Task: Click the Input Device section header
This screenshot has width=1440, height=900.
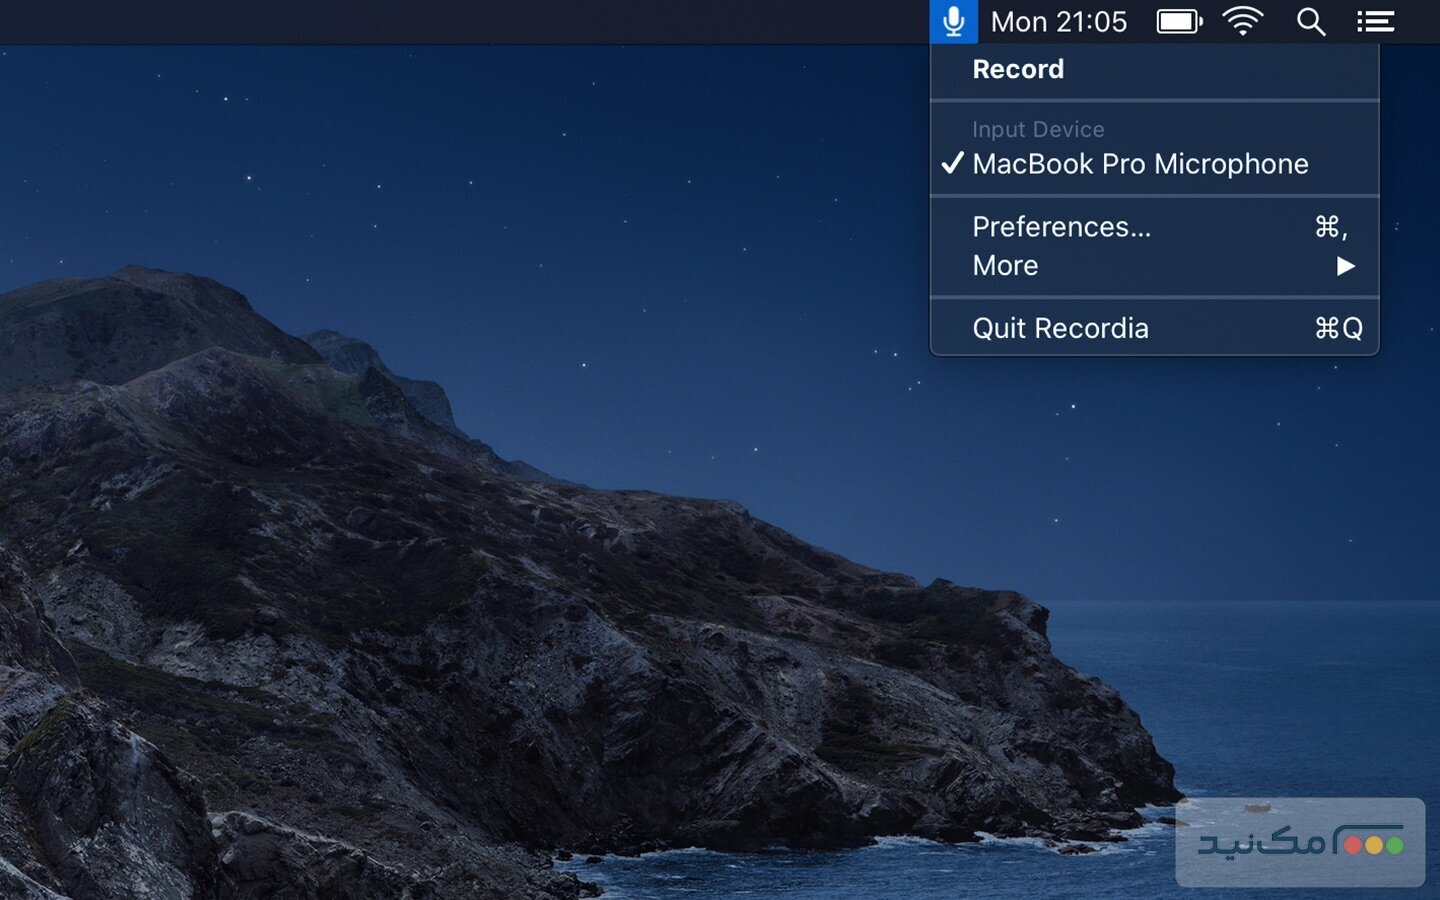Action: [x=1038, y=129]
